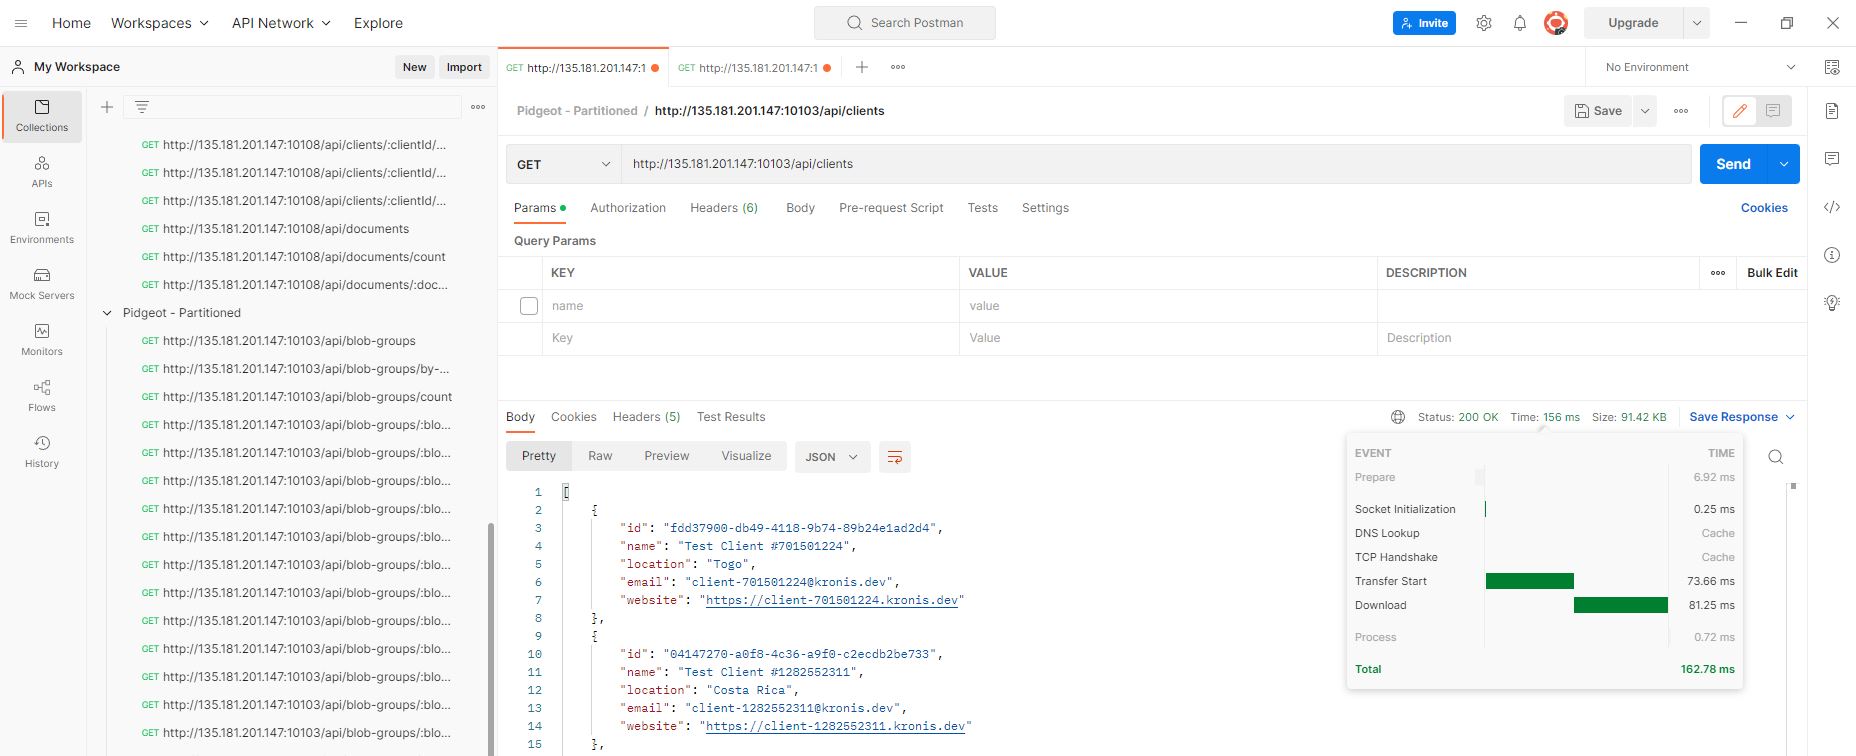
Task: Open the APIs sidebar panel
Action: [x=42, y=172]
